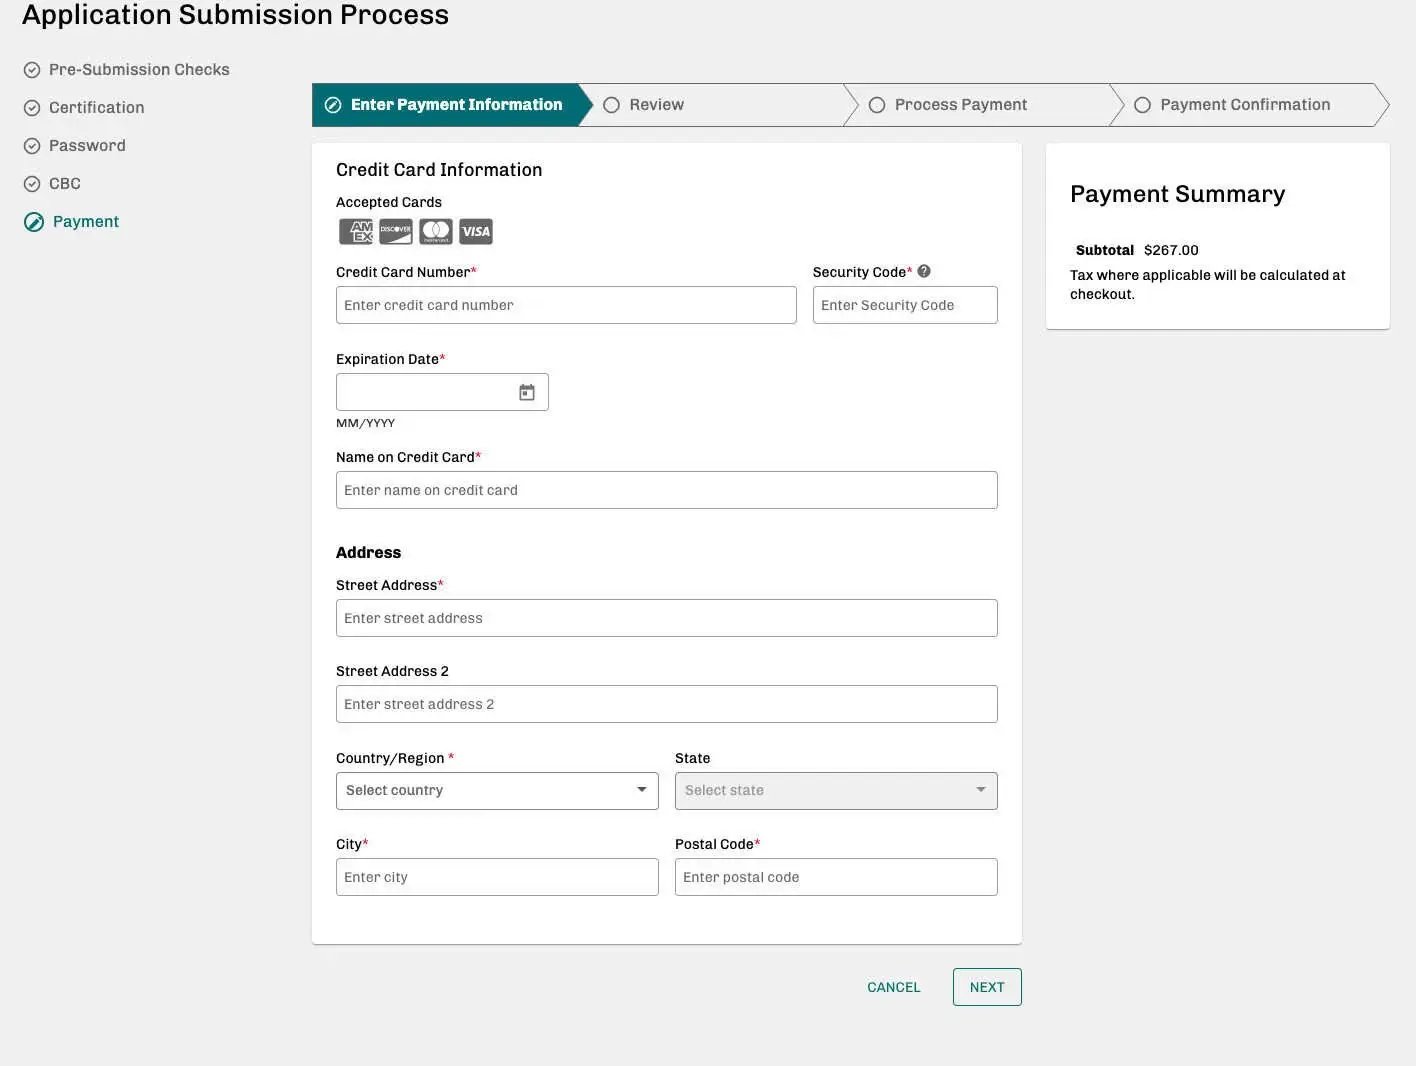The image size is (1416, 1066).
Task: Click the Pre-Submission Checks checkmark icon
Action: coord(32,70)
